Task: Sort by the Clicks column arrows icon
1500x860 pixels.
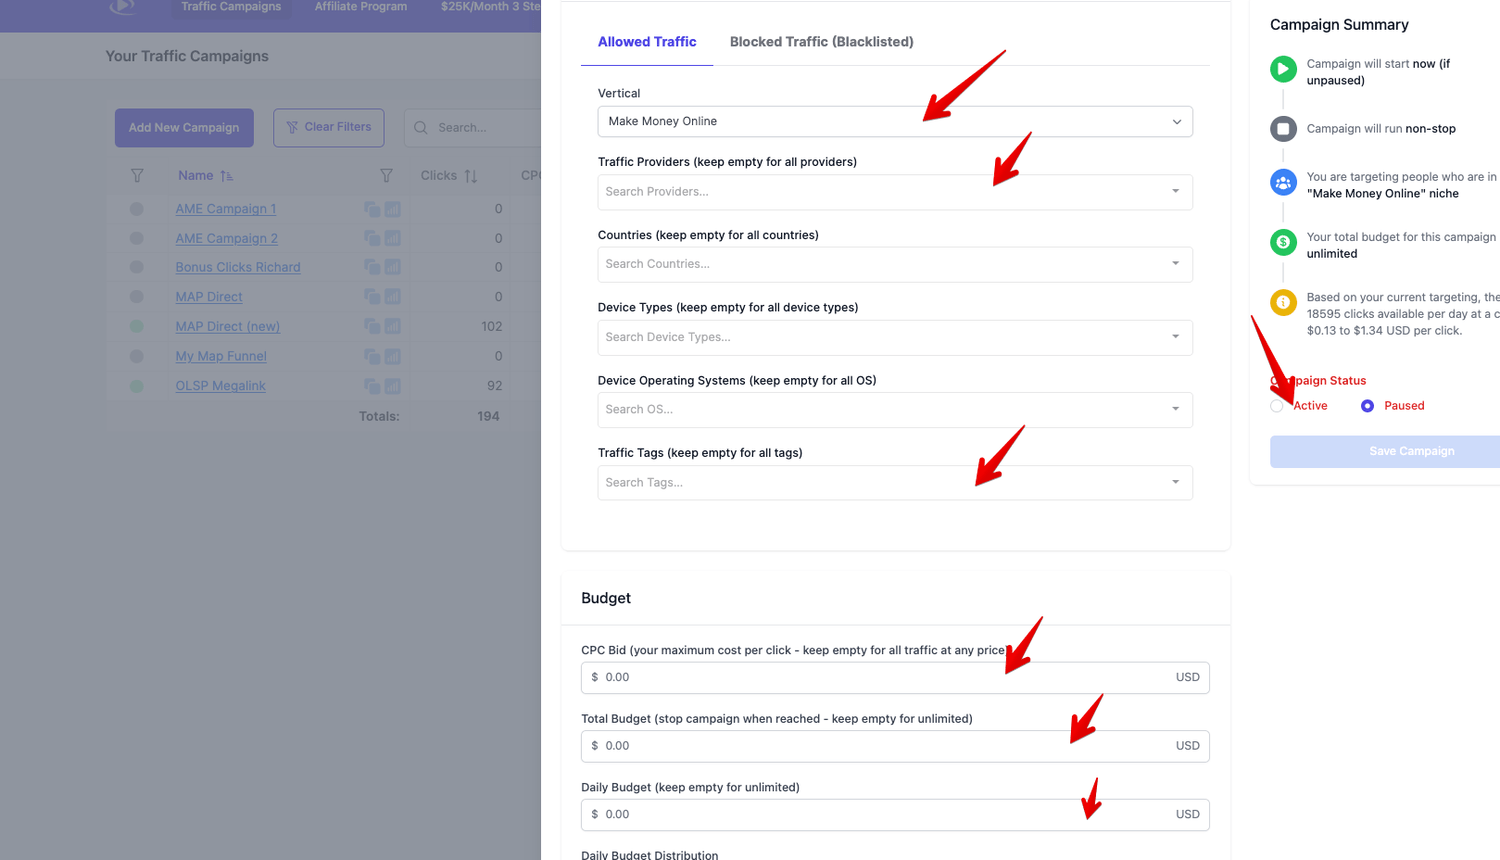Action: 471,176
